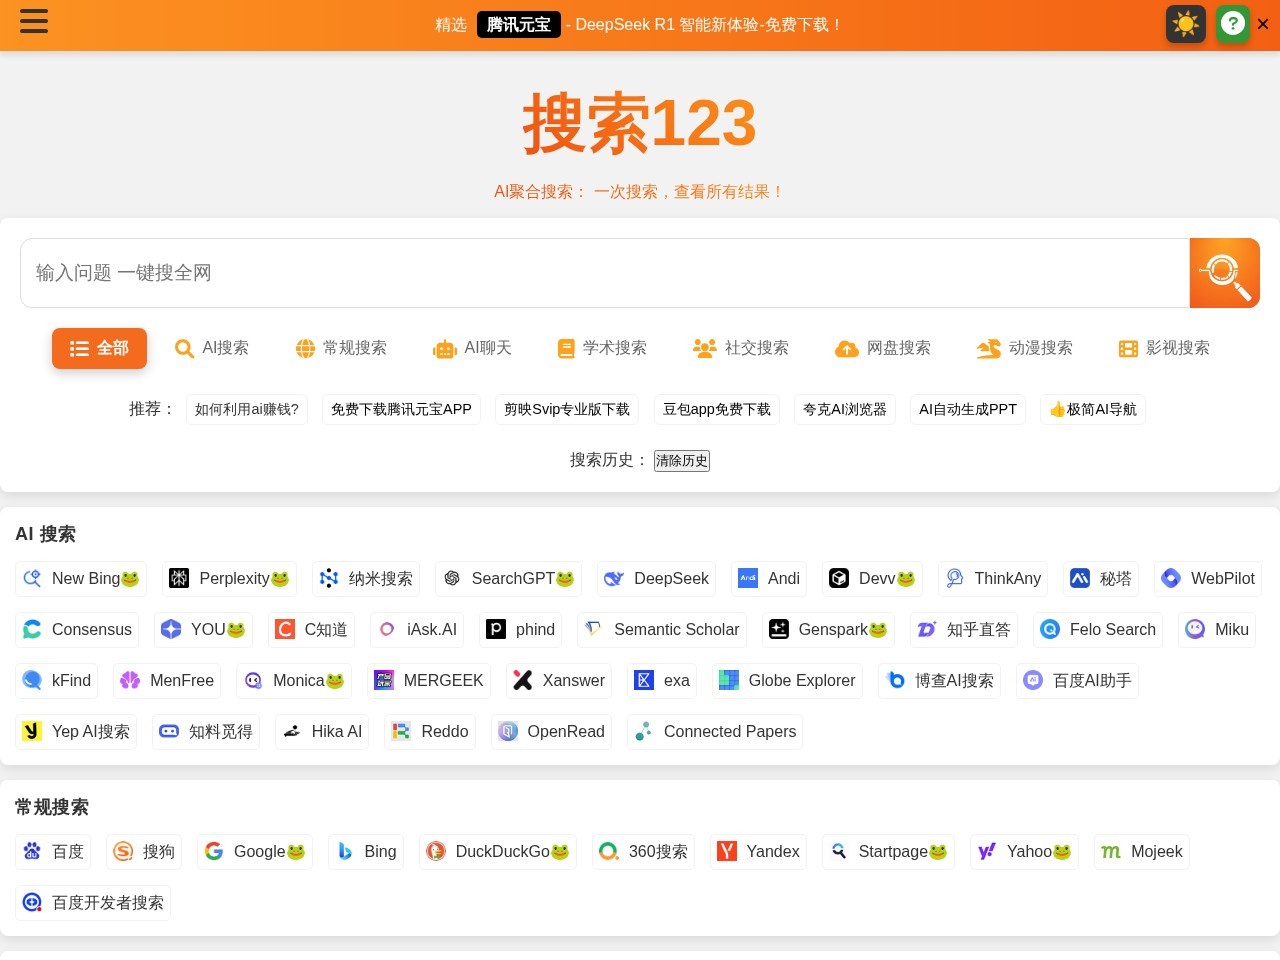Click the DuckDuckGo search engine
1280x960 pixels.
498,851
